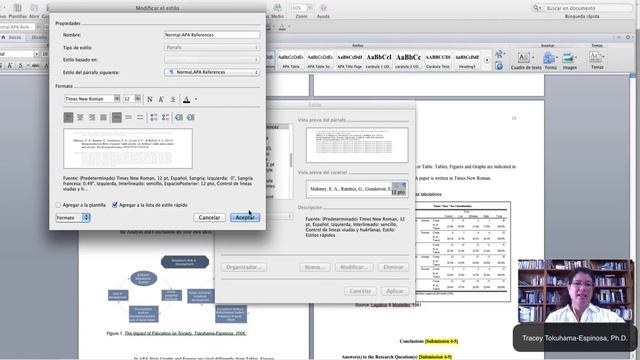Viewport: 640px width, 360px height.
Task: Set double line spacing in style dialog
Action: pyautogui.click(x=140, y=118)
